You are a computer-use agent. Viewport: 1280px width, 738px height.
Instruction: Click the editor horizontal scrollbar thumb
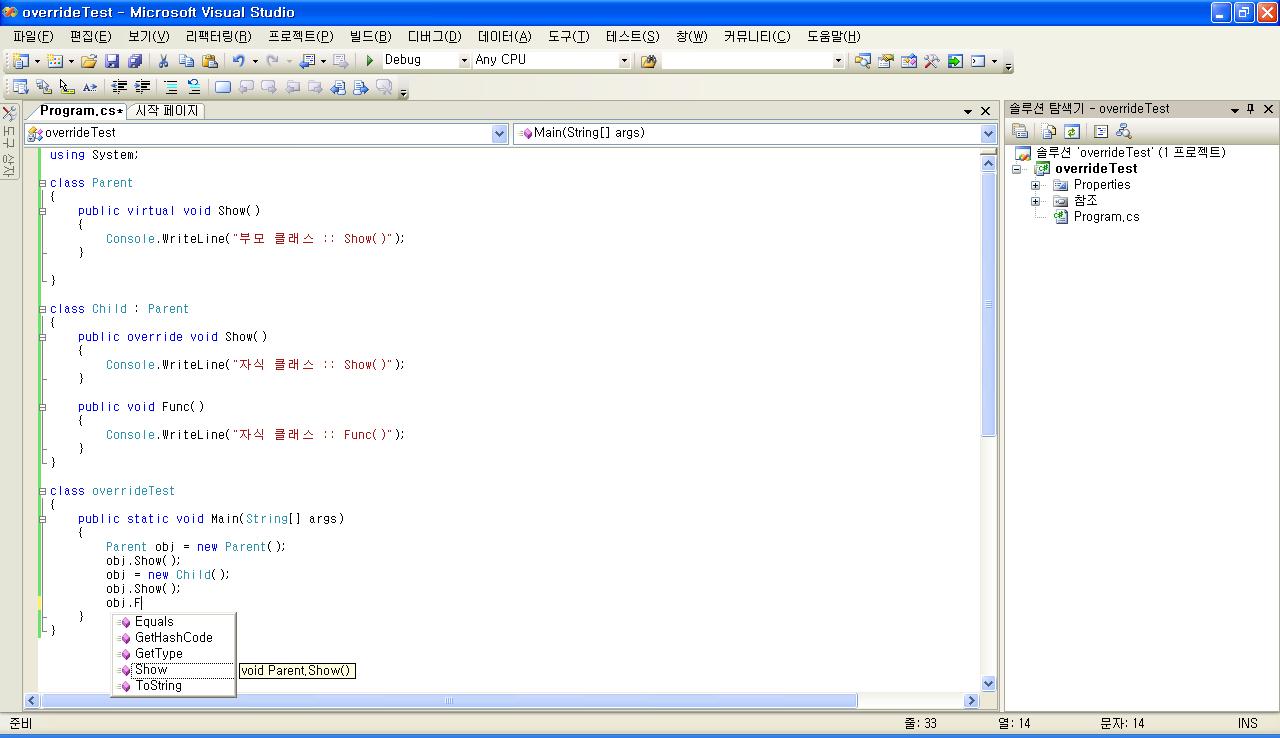(x=449, y=701)
